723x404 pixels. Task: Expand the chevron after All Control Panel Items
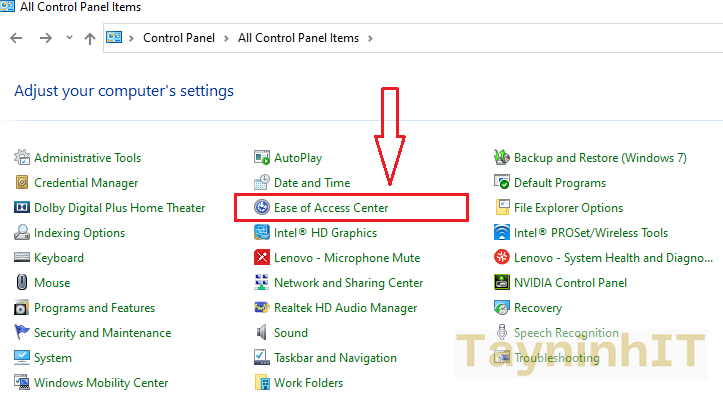tap(370, 38)
